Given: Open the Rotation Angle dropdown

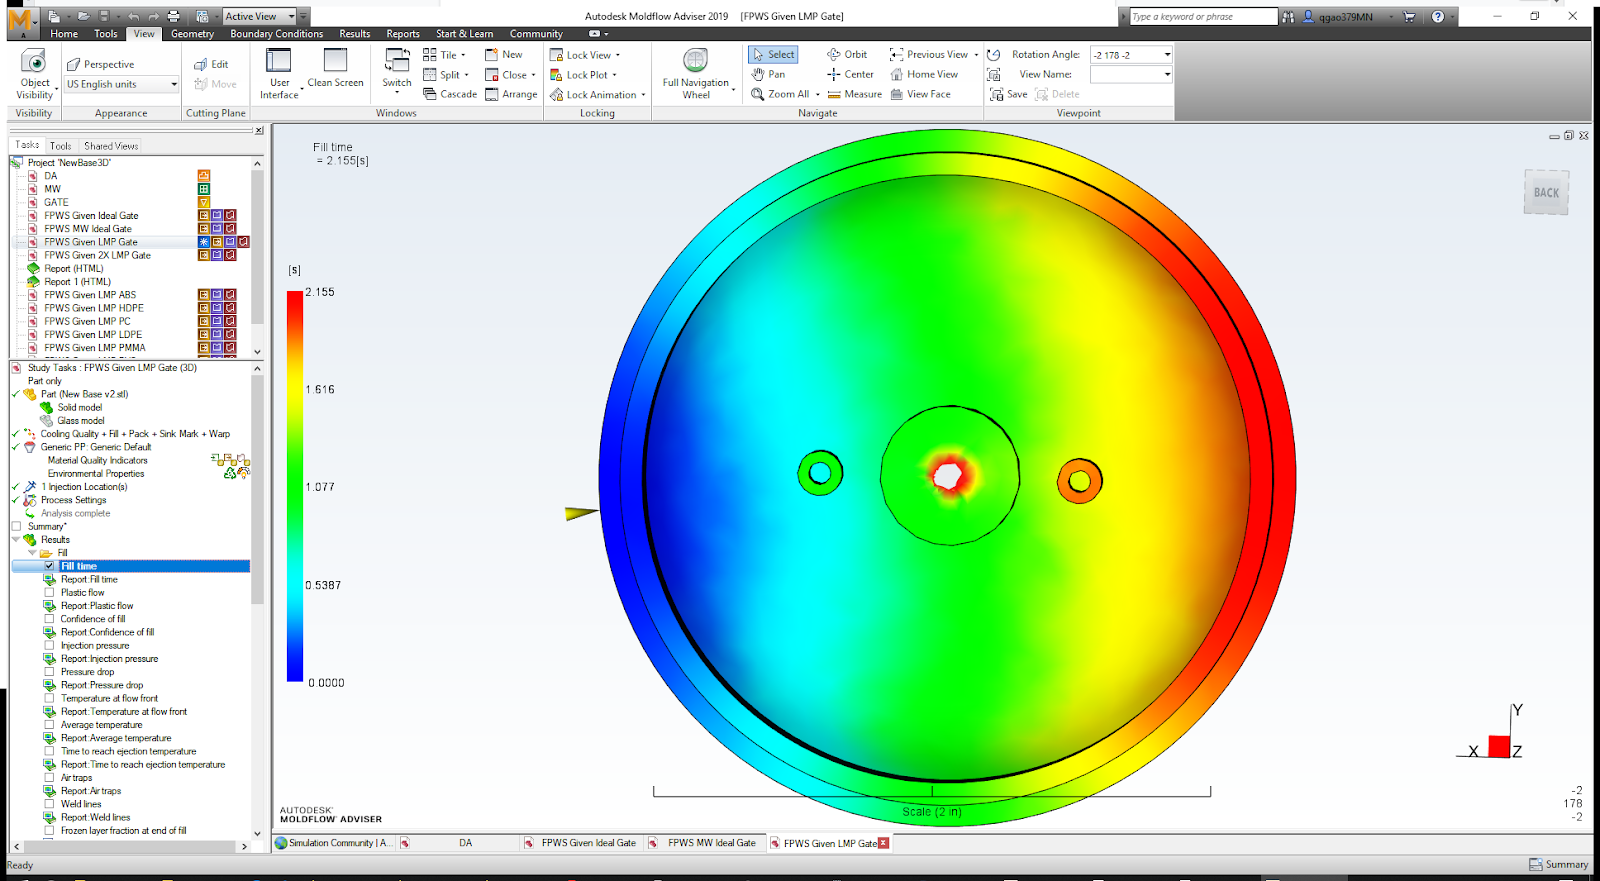Looking at the screenshot, I should [1167, 55].
